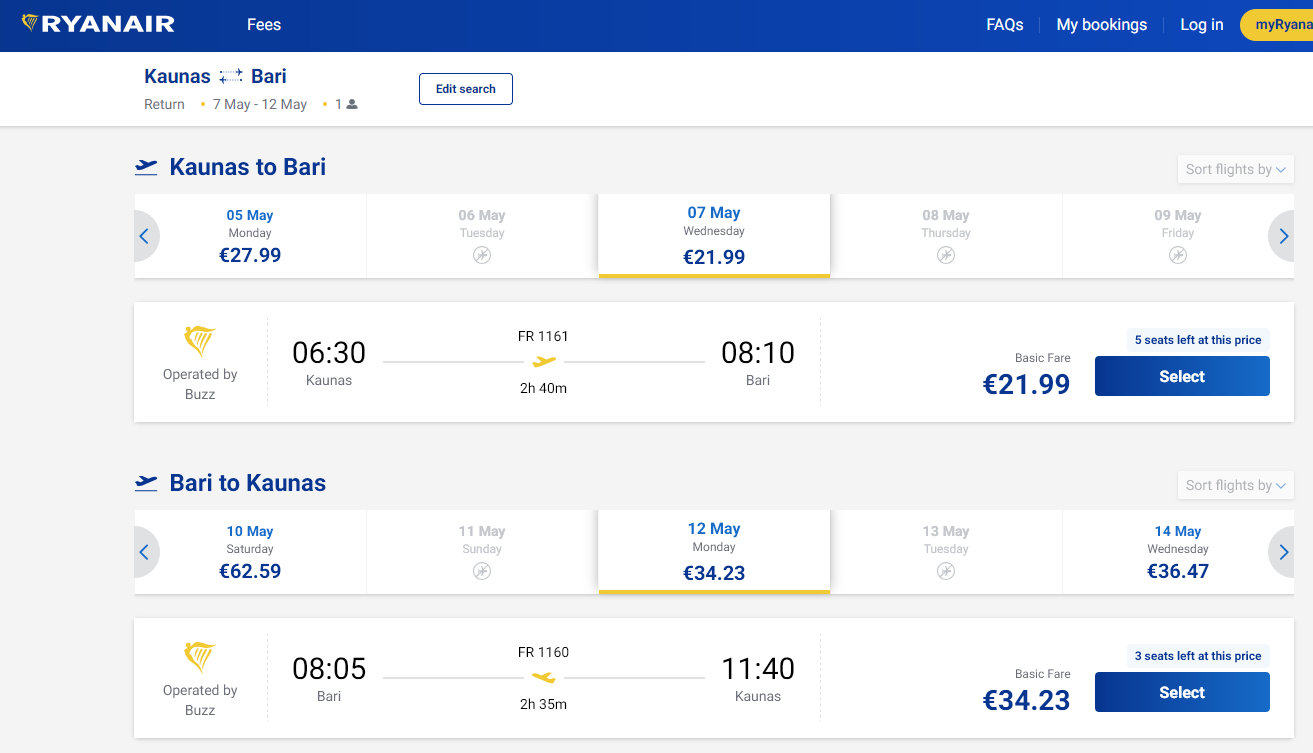
Task: Show later dates in Kaunas to Bari carousel
Action: tap(1283, 237)
